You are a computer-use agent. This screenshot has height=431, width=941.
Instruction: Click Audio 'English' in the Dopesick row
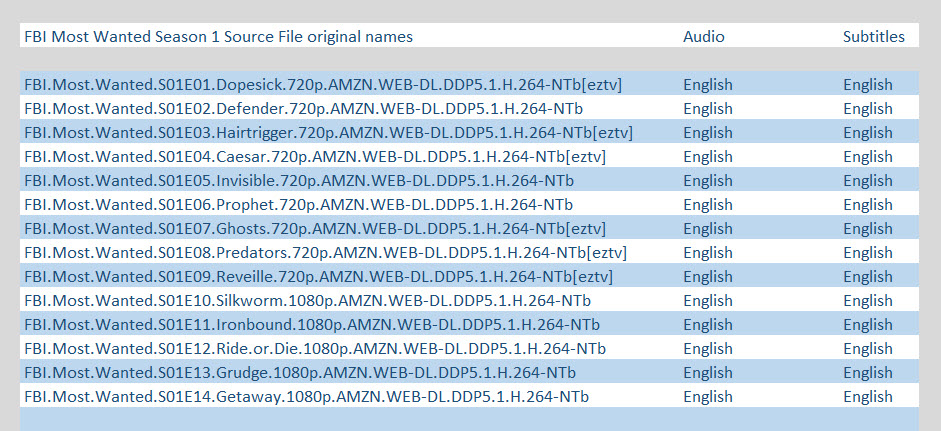(708, 85)
